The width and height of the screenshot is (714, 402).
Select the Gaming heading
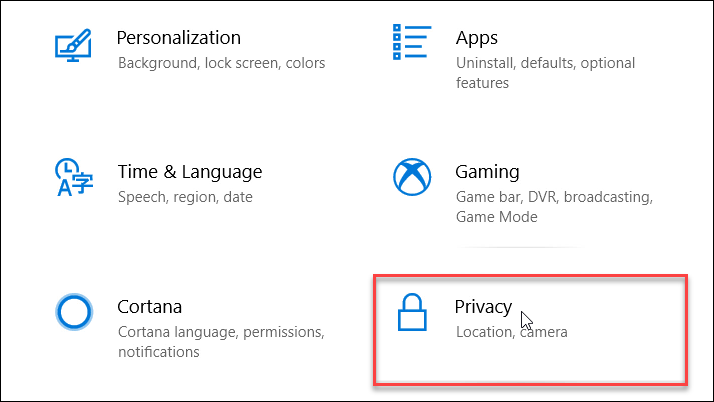pos(487,172)
